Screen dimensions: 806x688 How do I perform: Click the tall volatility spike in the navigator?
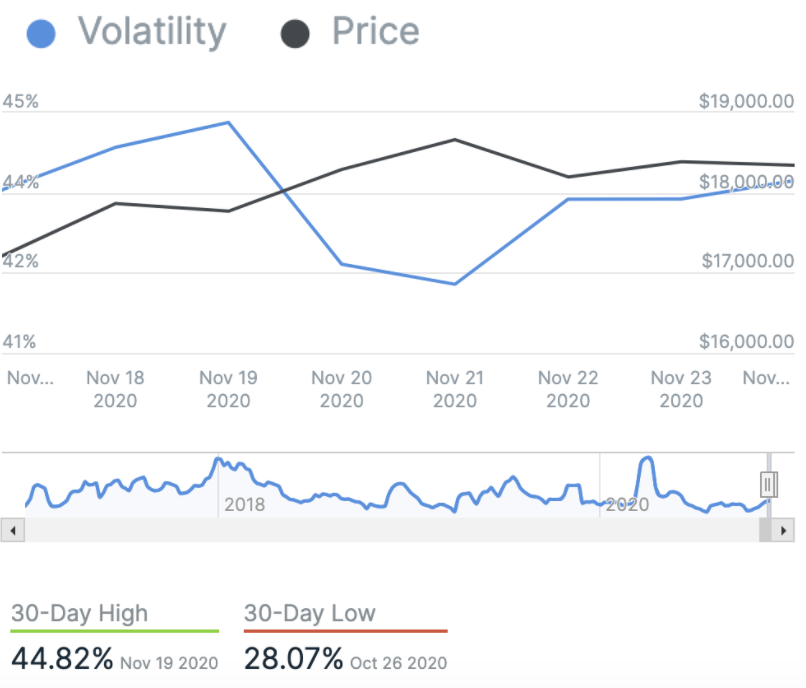tap(646, 460)
